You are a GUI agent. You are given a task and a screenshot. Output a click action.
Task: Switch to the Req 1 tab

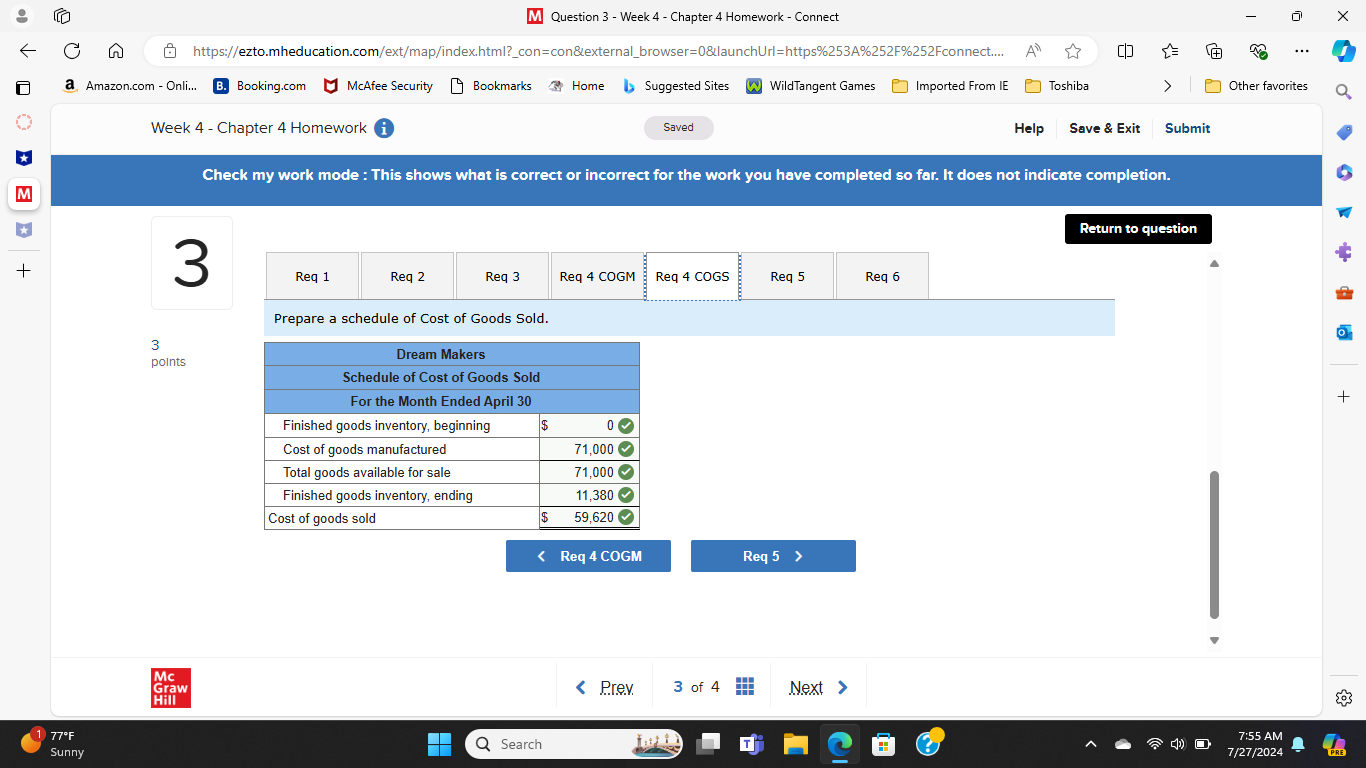[313, 276]
